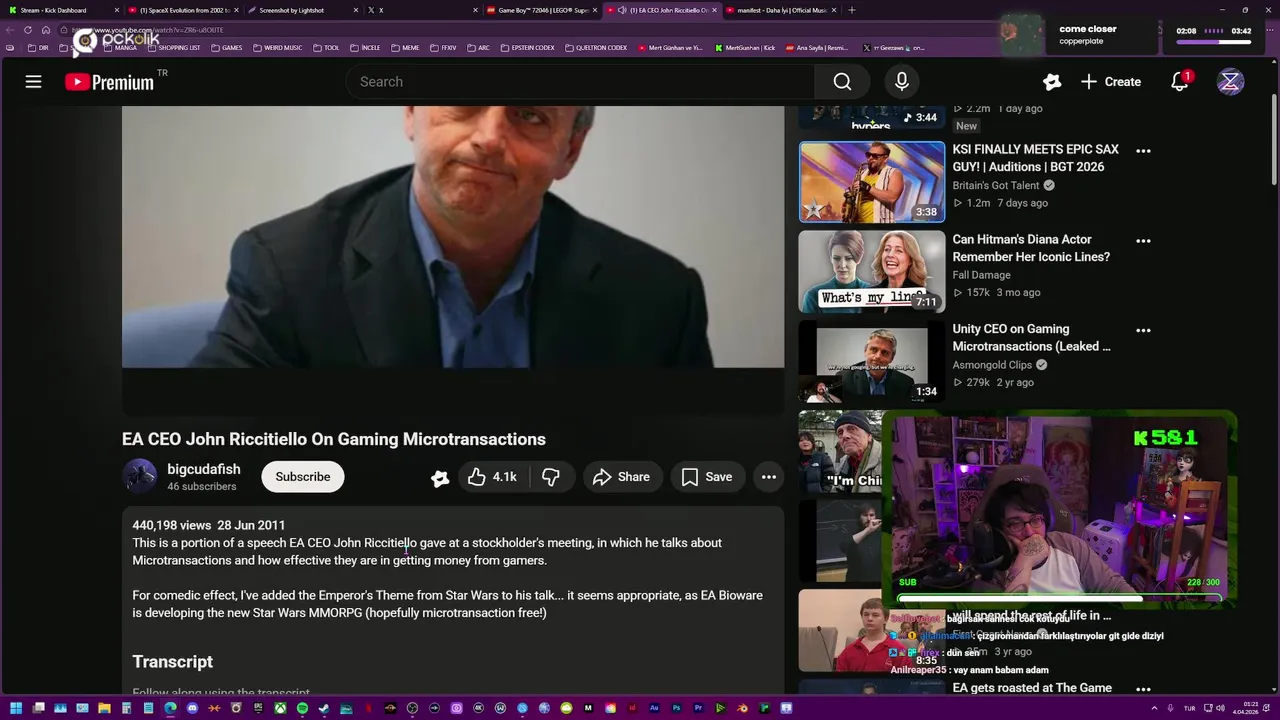Open the SHOPPING LIST bookmark folder
Viewport: 1280px width, 720px height.
[174, 48]
